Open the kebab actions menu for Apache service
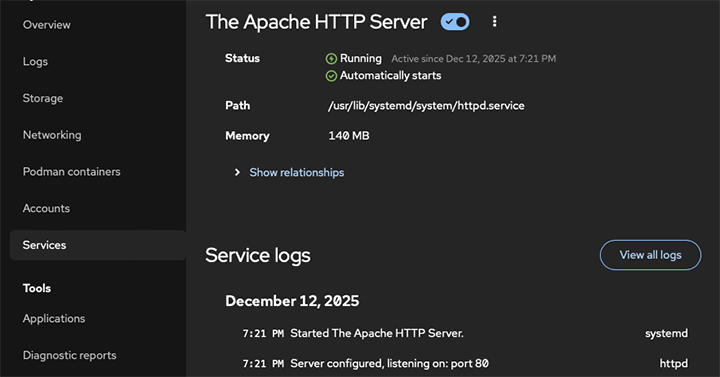 coord(495,22)
